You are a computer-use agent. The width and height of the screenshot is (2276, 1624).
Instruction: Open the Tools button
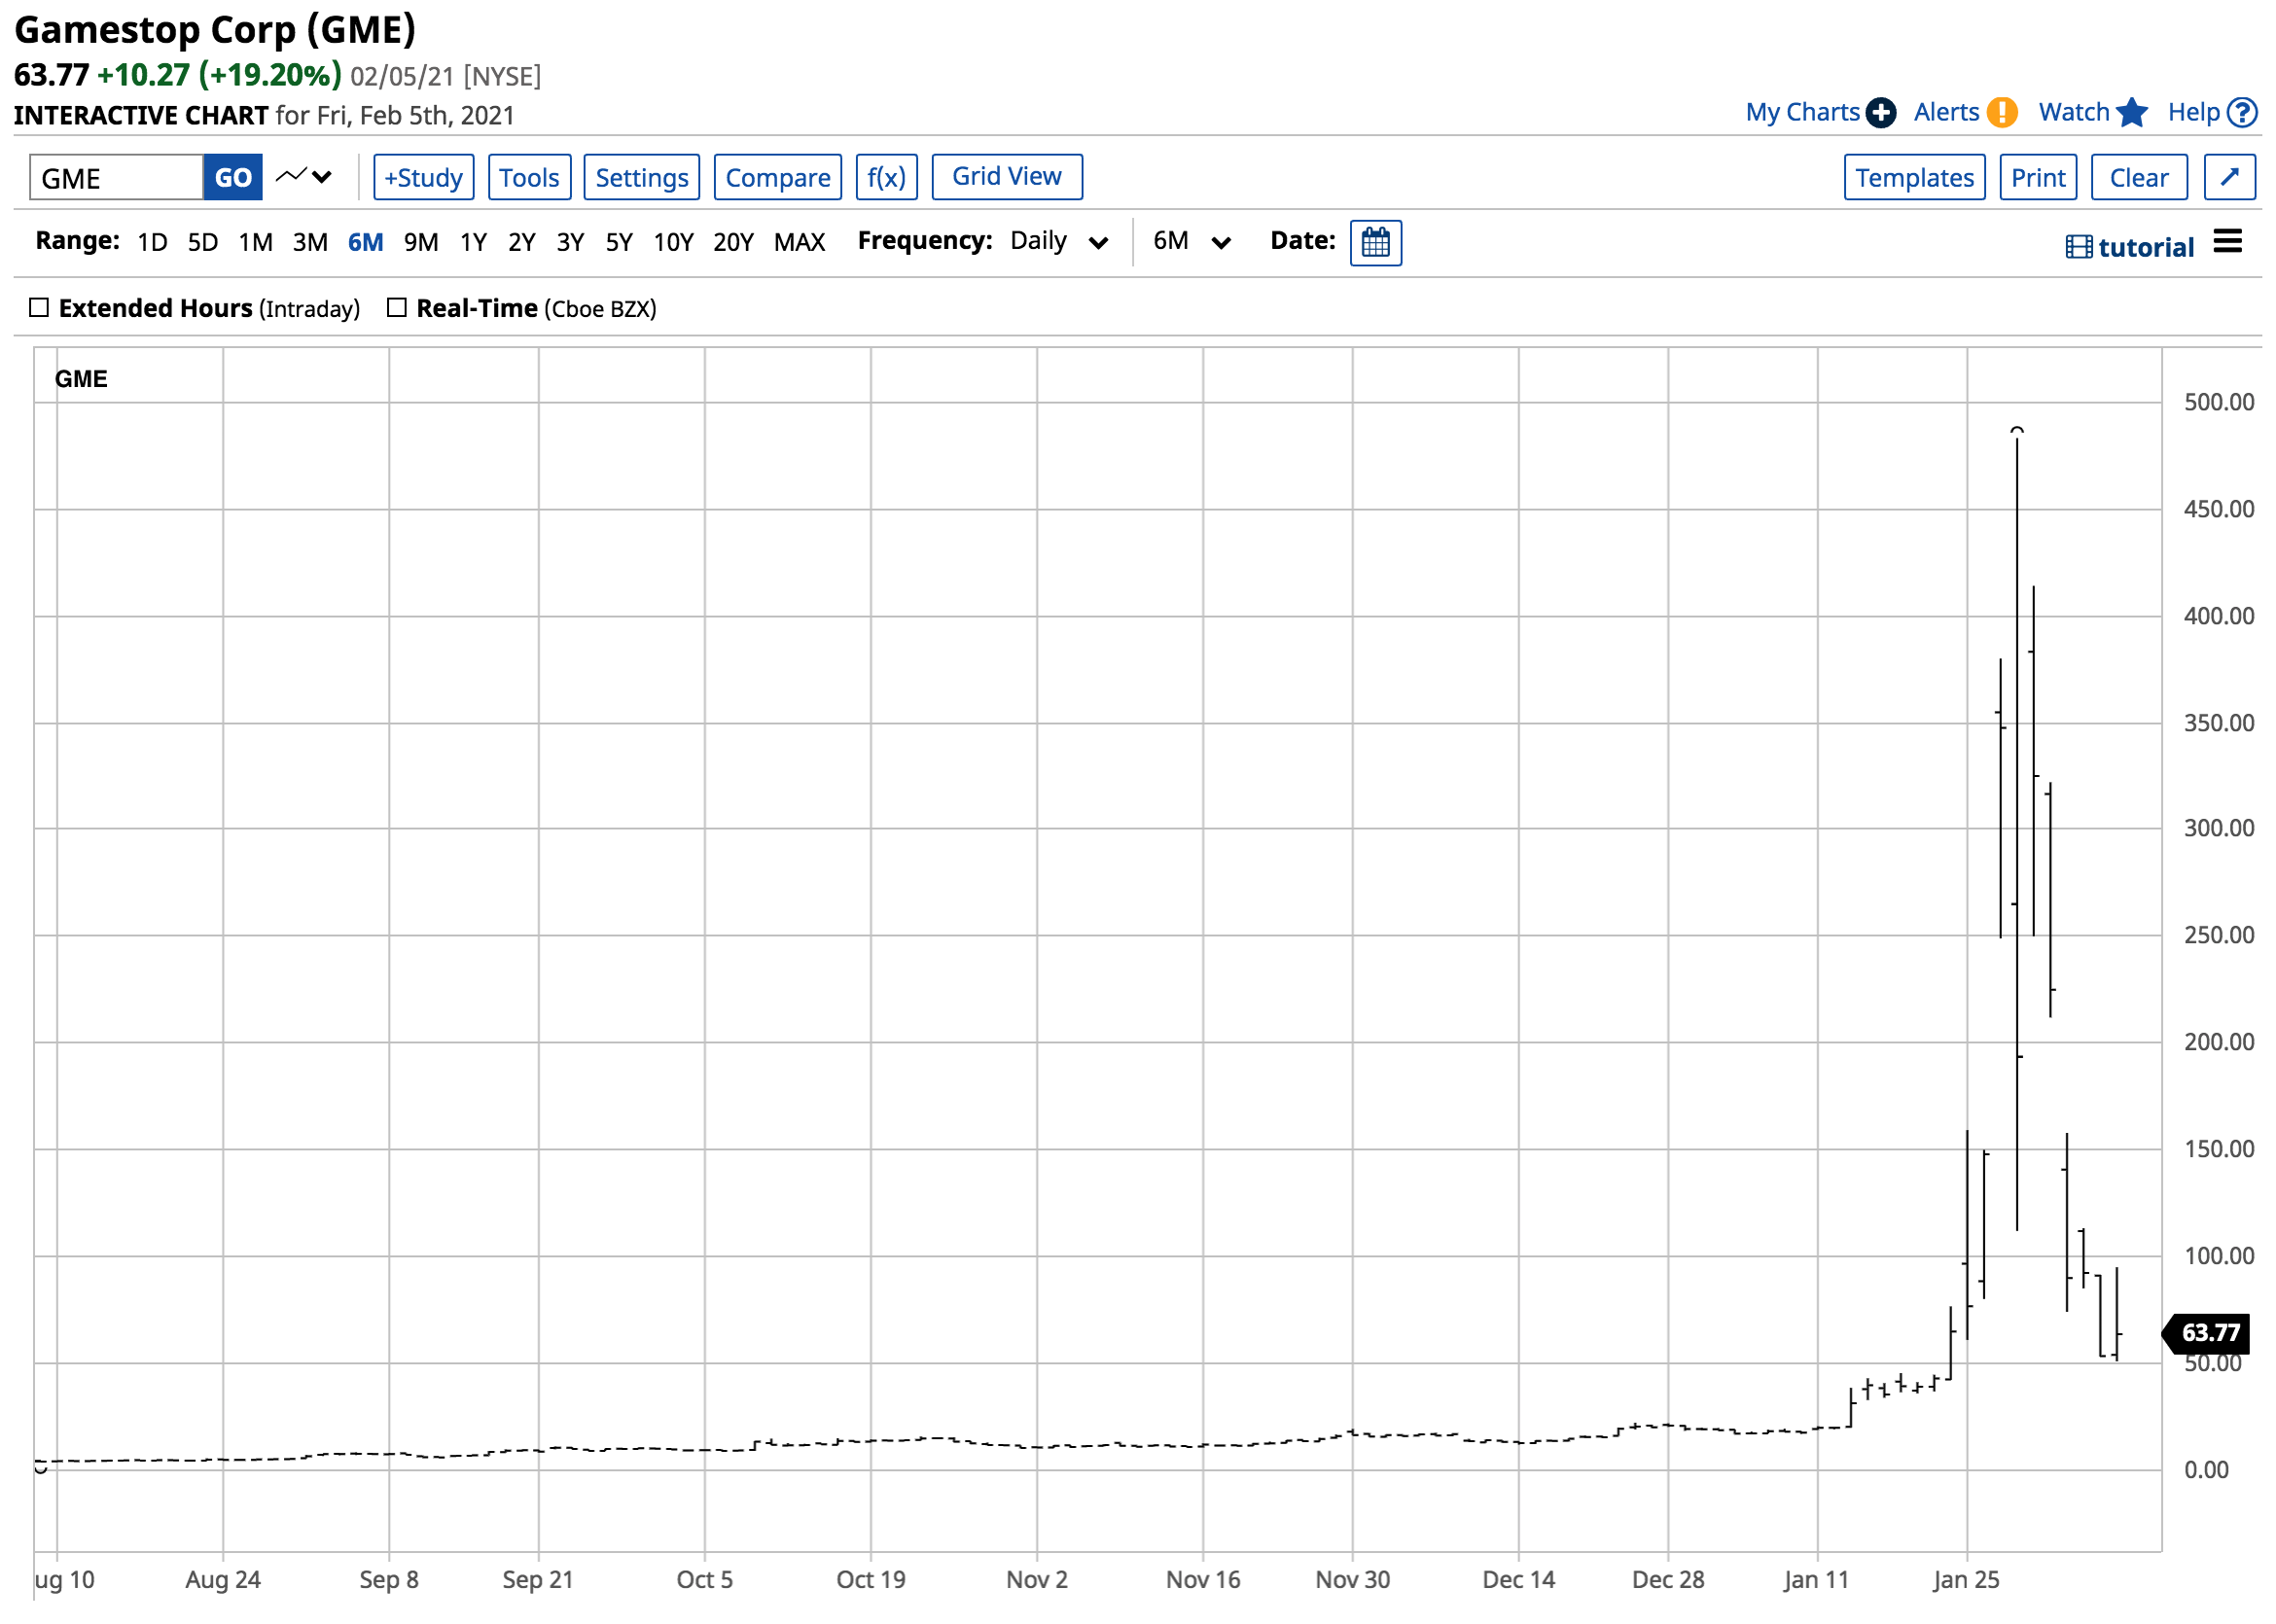point(529,177)
